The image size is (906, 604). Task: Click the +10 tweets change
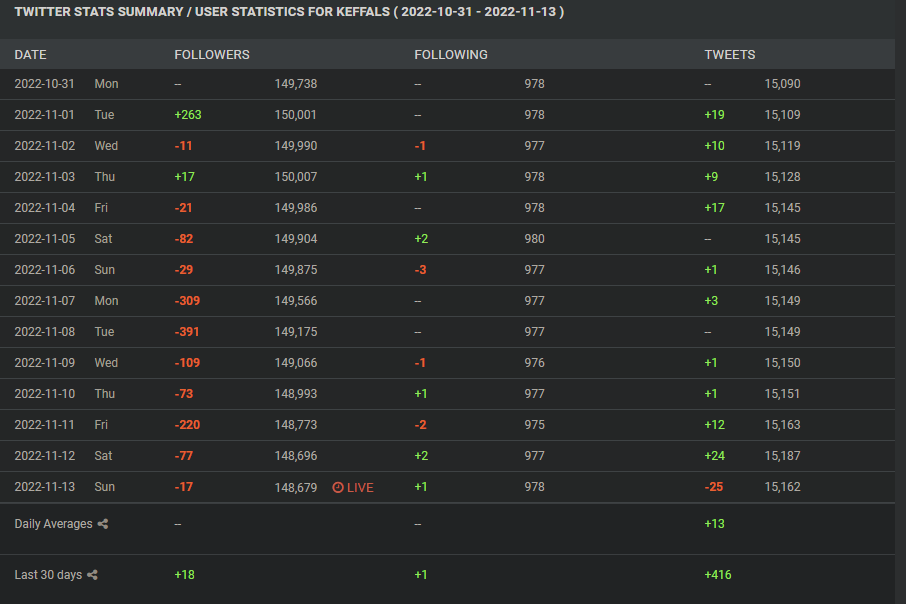(x=714, y=146)
